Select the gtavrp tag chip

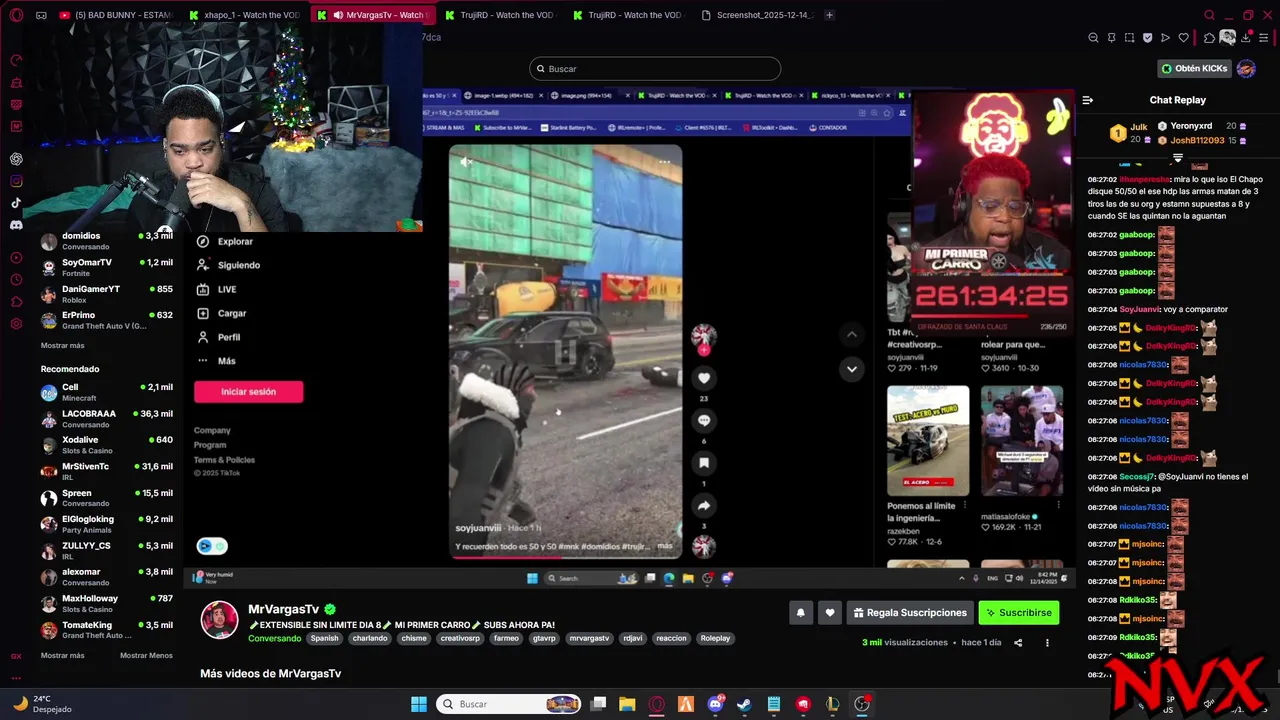pos(544,638)
